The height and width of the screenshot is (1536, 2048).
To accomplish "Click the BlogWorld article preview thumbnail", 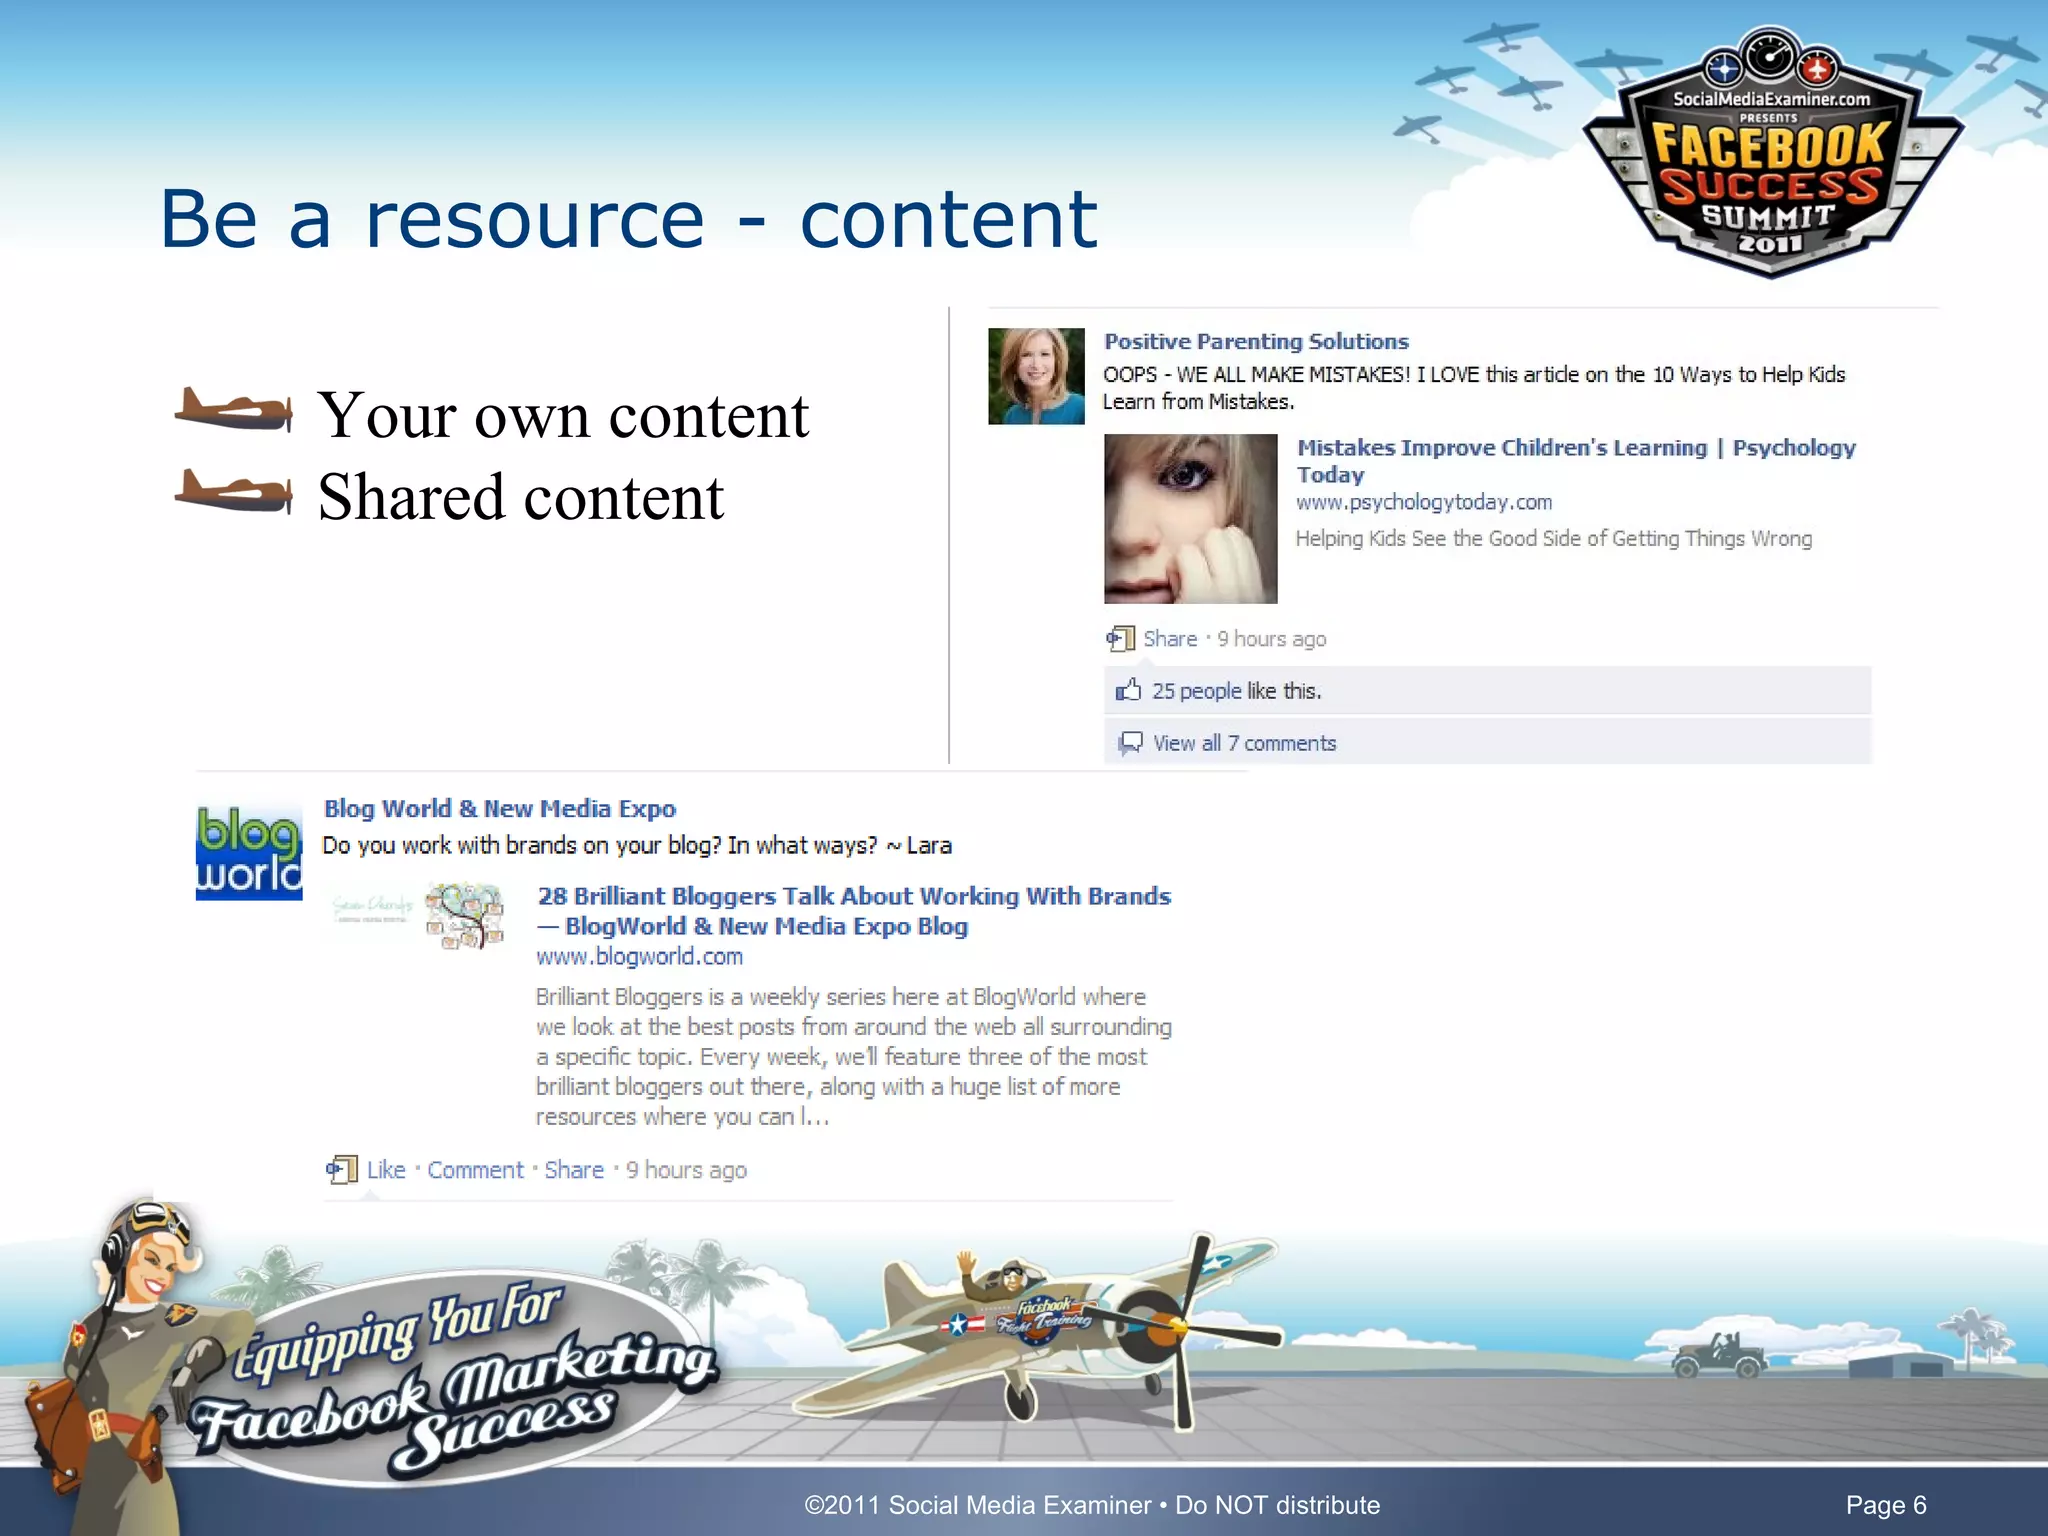I will [x=417, y=915].
